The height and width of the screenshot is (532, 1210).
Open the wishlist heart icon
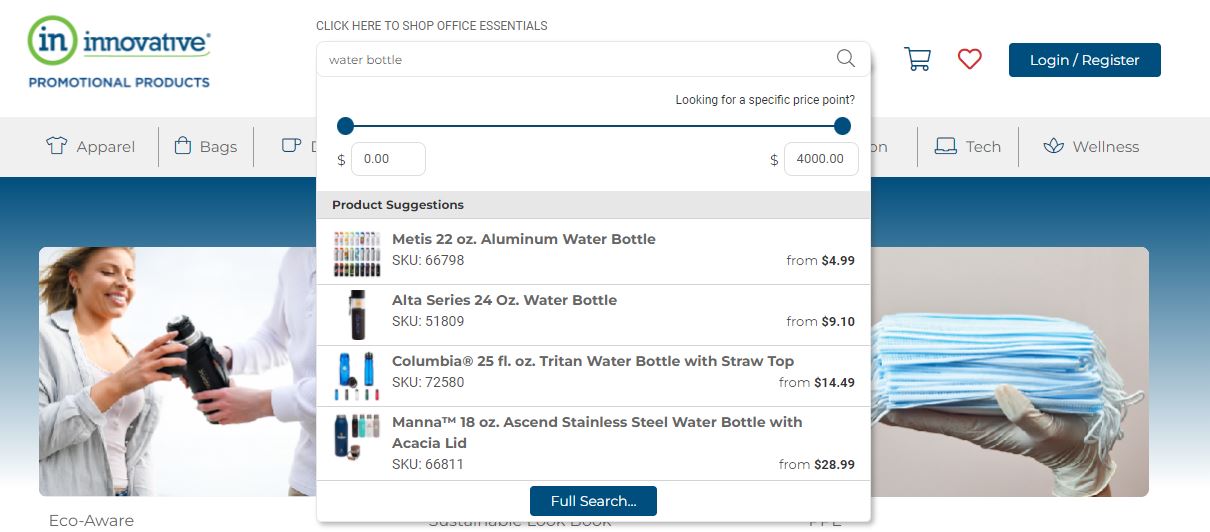coord(969,59)
